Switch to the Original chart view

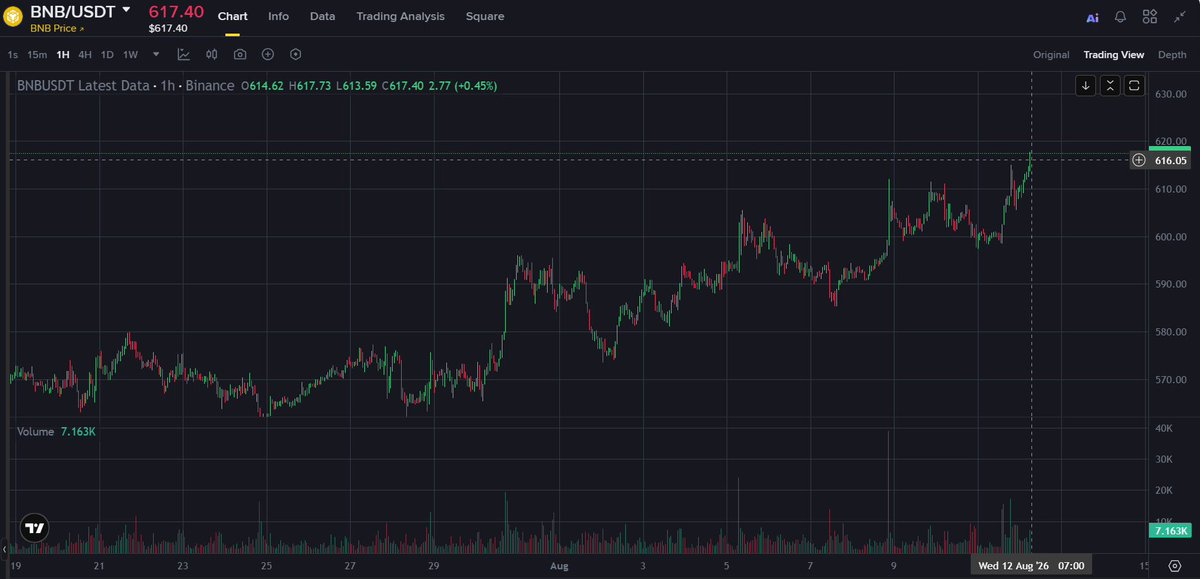(1051, 55)
